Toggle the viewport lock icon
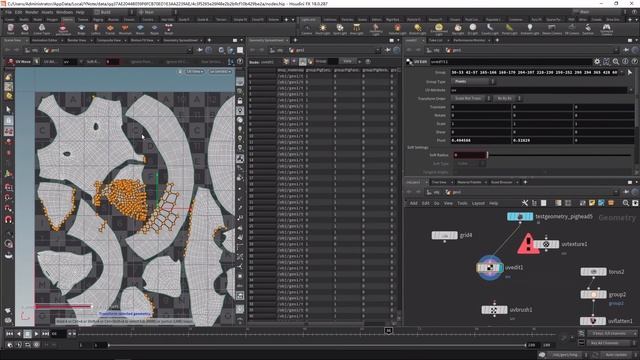The width and height of the screenshot is (640, 360). (240, 100)
